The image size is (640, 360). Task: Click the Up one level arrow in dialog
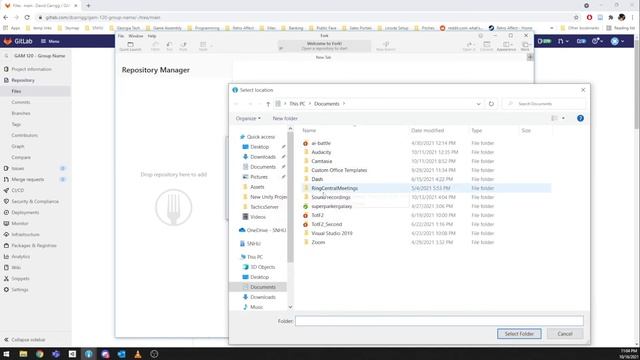(268, 104)
